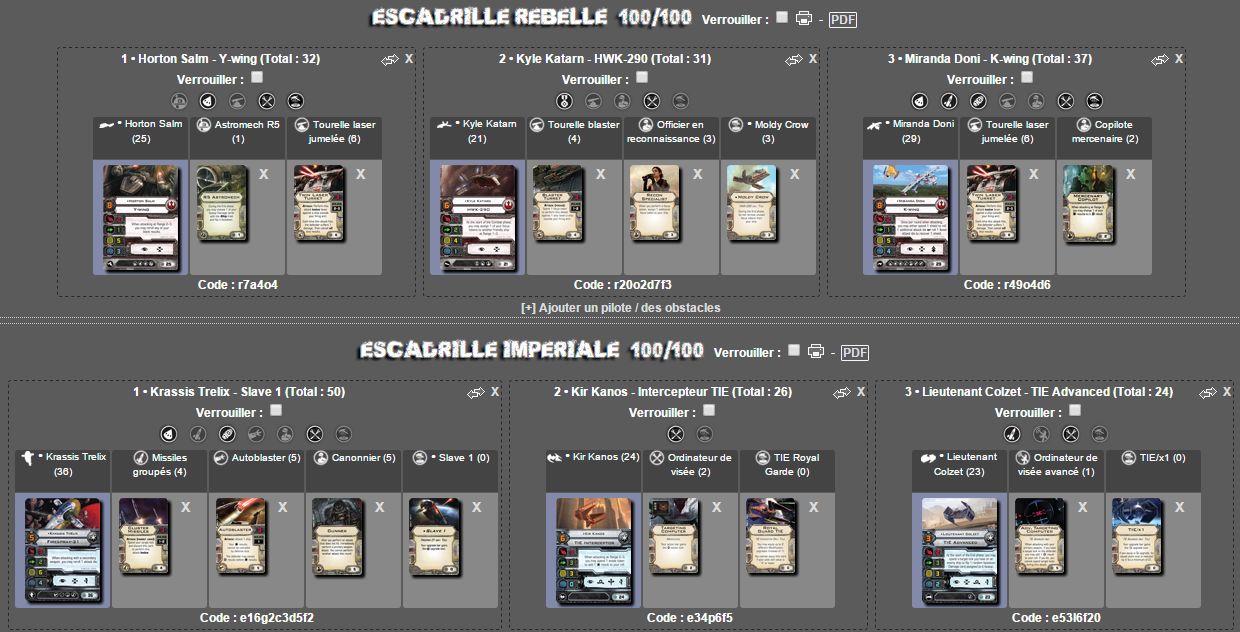Screen dimensions: 1240x632
Task: Select the code e53l6f20 text
Action: [x=1056, y=618]
